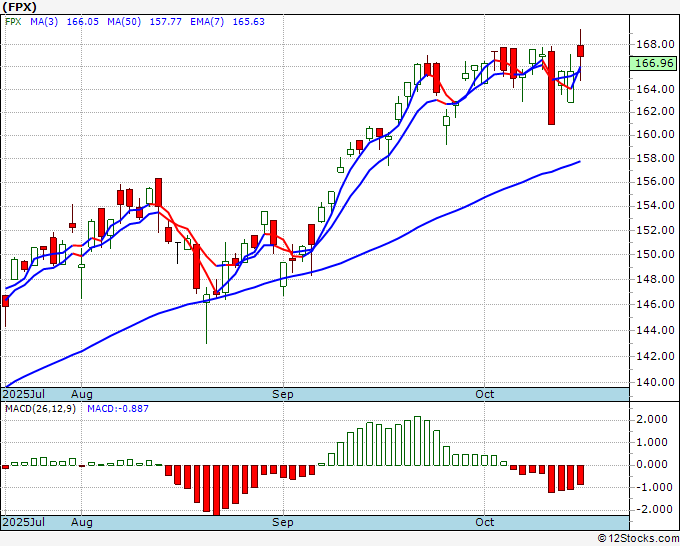This screenshot has height=546, width=680.
Task: Select the MA(50) legend label
Action: (x=124, y=22)
